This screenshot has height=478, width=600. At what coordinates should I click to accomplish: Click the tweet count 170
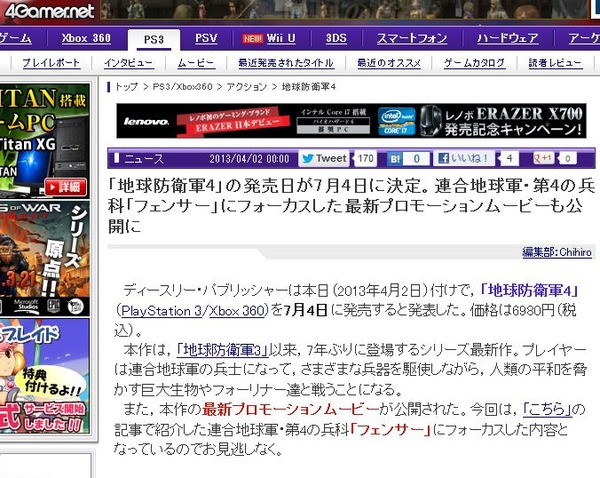click(x=366, y=158)
